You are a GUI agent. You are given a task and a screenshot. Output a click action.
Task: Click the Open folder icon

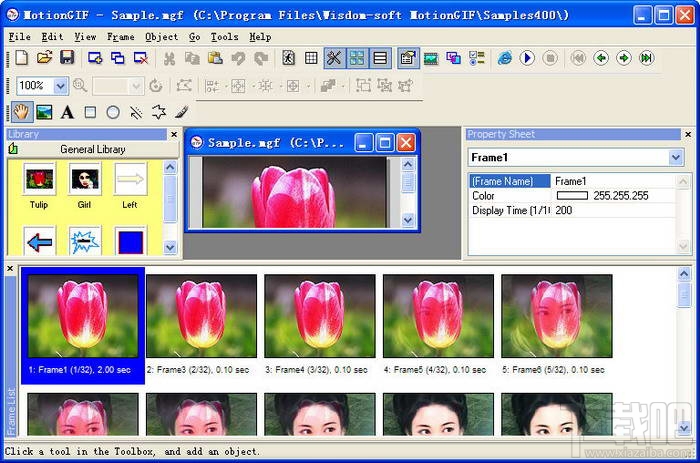45,58
